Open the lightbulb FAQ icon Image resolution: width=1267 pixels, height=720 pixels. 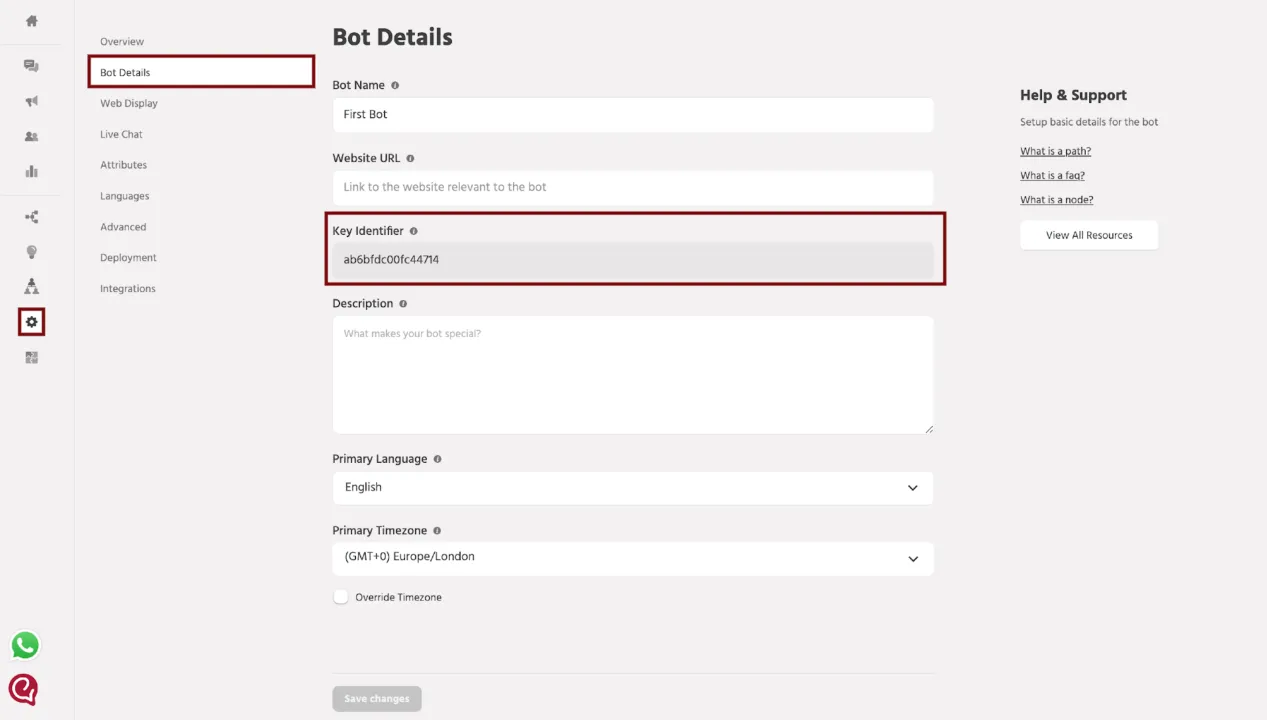tap(32, 252)
